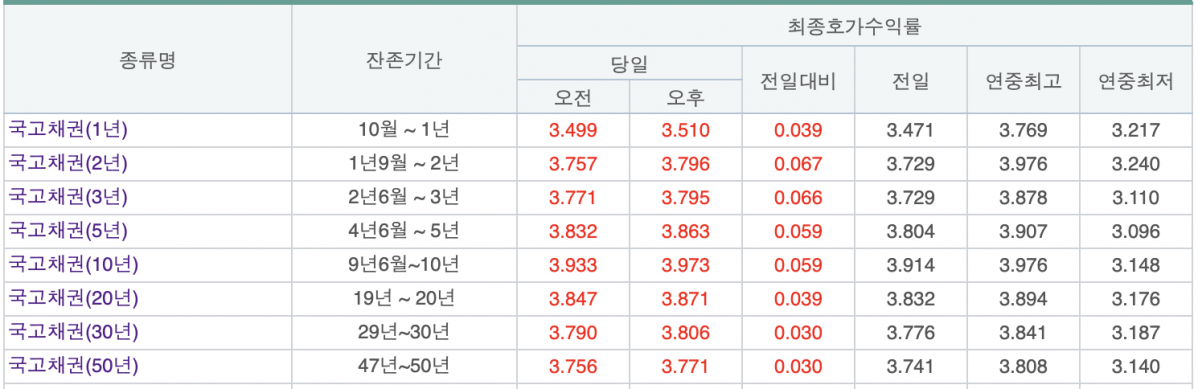Click yearly low 3.140
This screenshot has width=1198, height=389.
click(1136, 367)
